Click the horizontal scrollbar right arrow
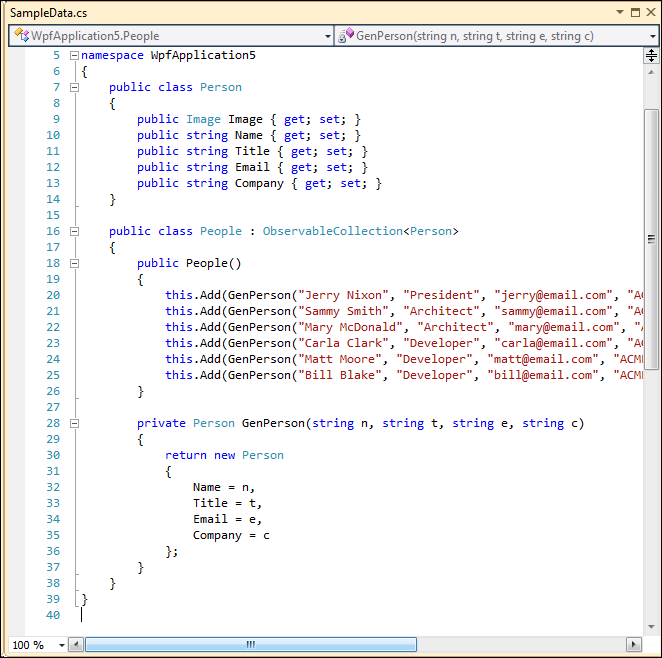This screenshot has width=662, height=658. [x=633, y=645]
